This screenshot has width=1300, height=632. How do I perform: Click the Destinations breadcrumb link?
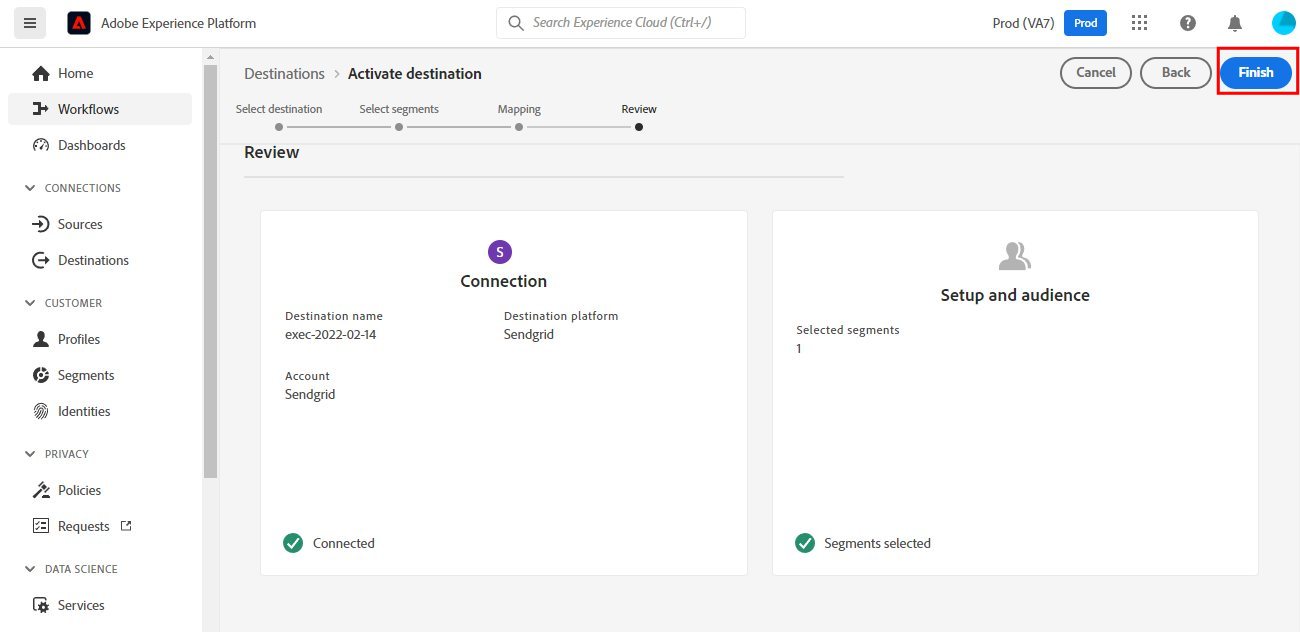(284, 74)
